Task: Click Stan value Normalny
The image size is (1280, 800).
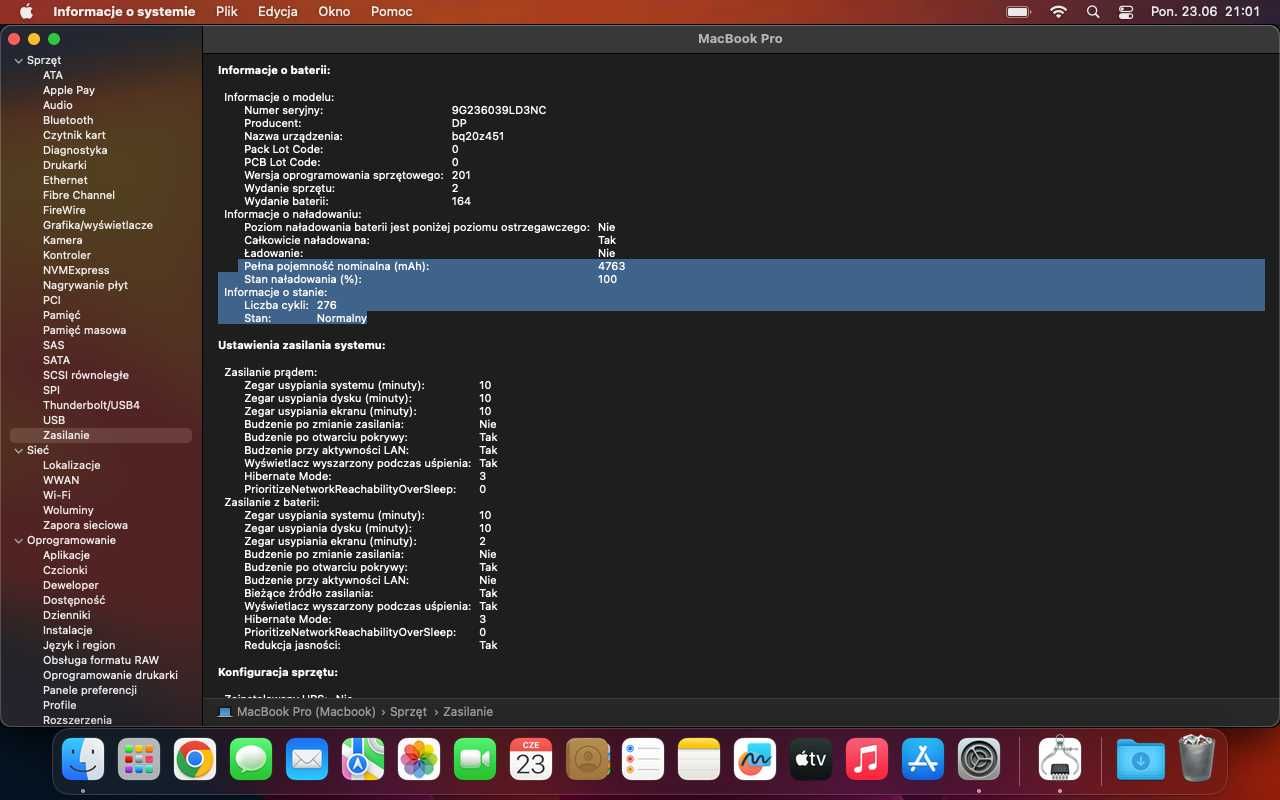Action: [342, 318]
